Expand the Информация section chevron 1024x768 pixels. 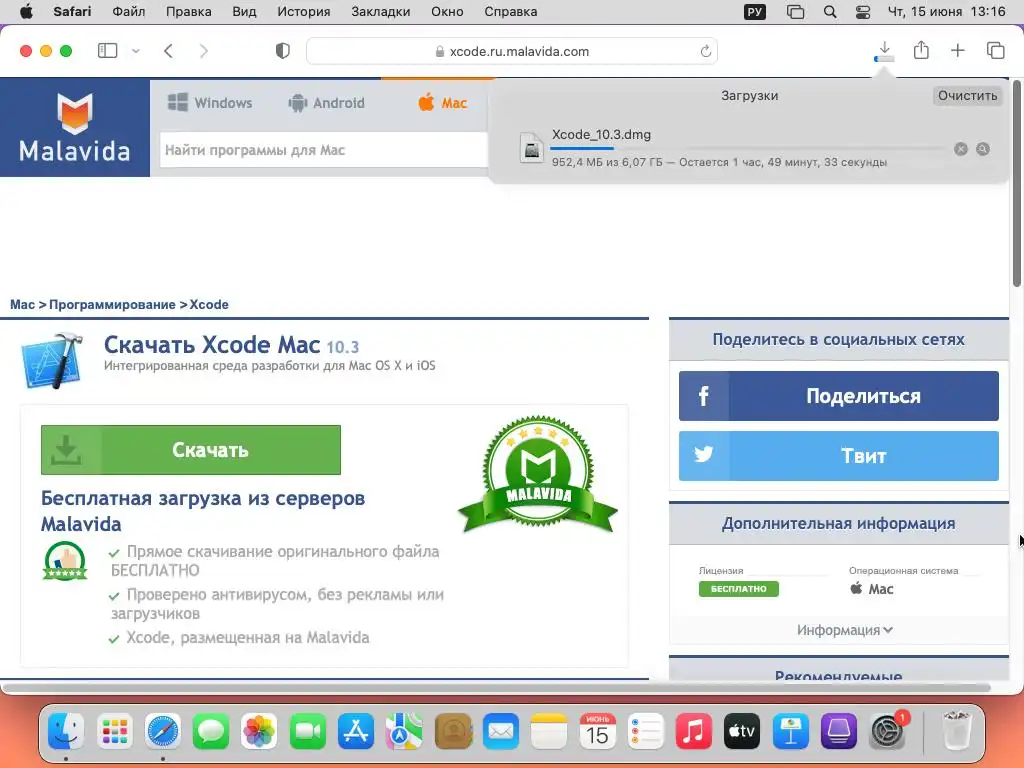pyautogui.click(x=888, y=630)
